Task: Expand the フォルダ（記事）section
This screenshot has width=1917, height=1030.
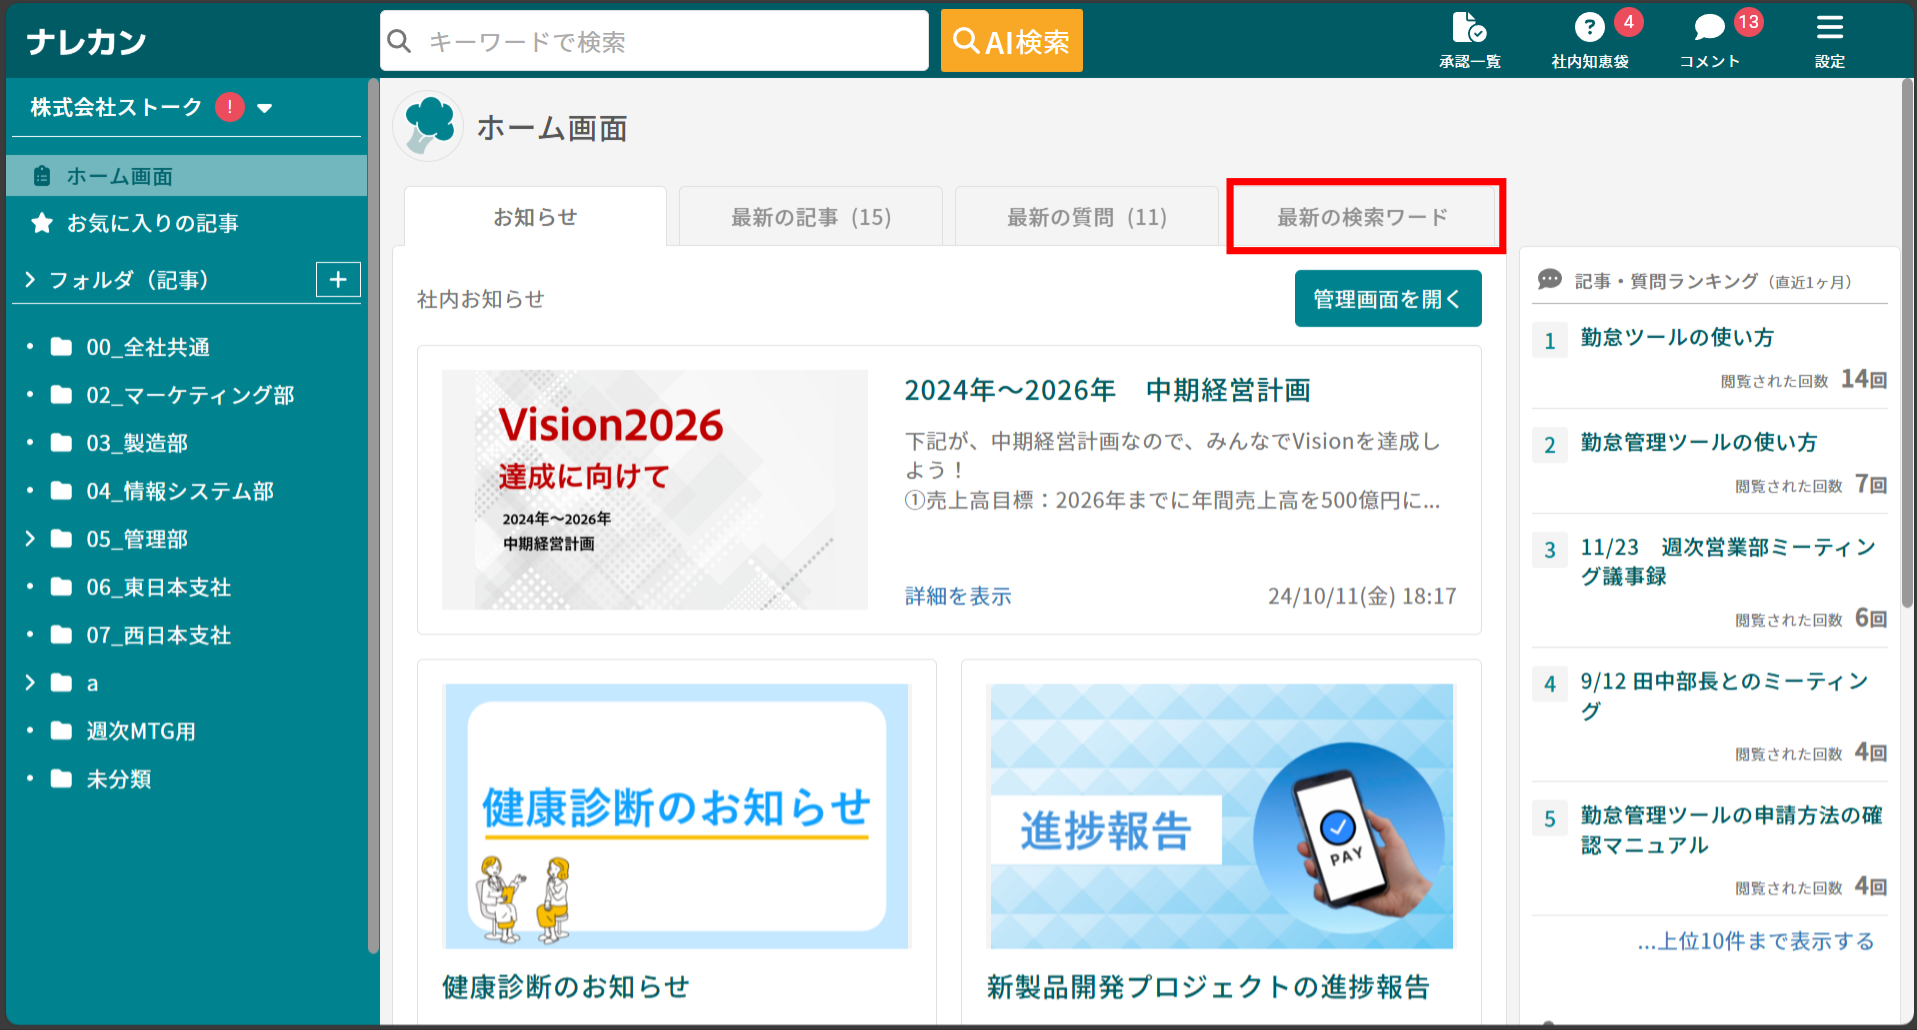Action: point(29,280)
